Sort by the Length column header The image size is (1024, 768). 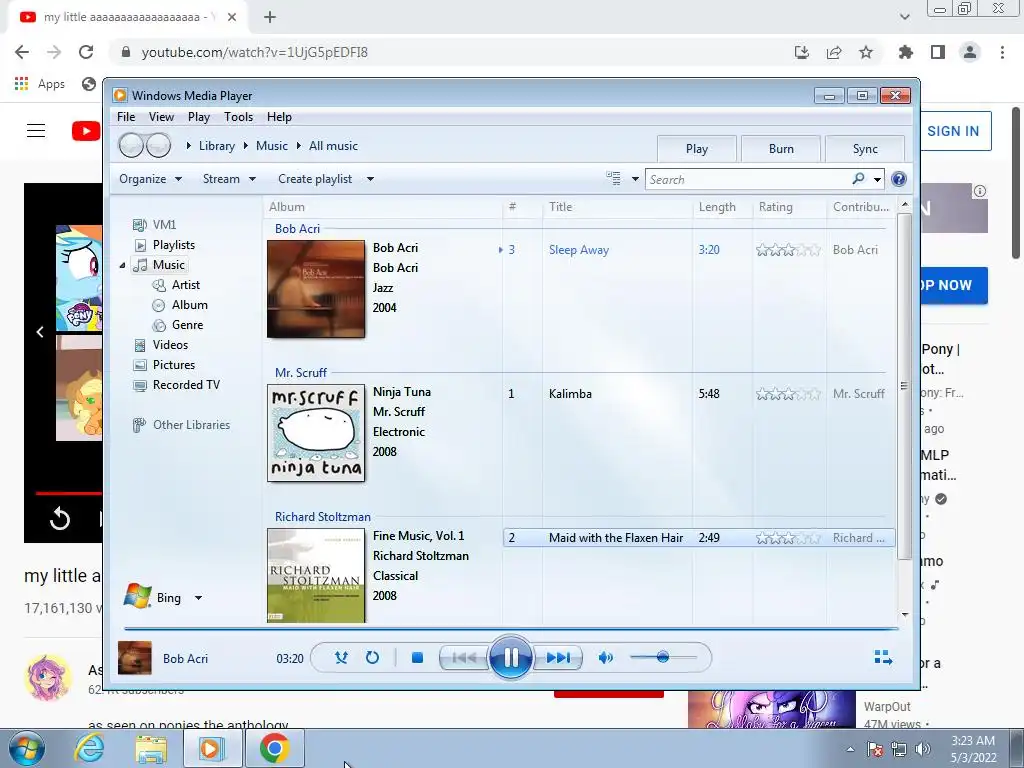click(x=722, y=207)
